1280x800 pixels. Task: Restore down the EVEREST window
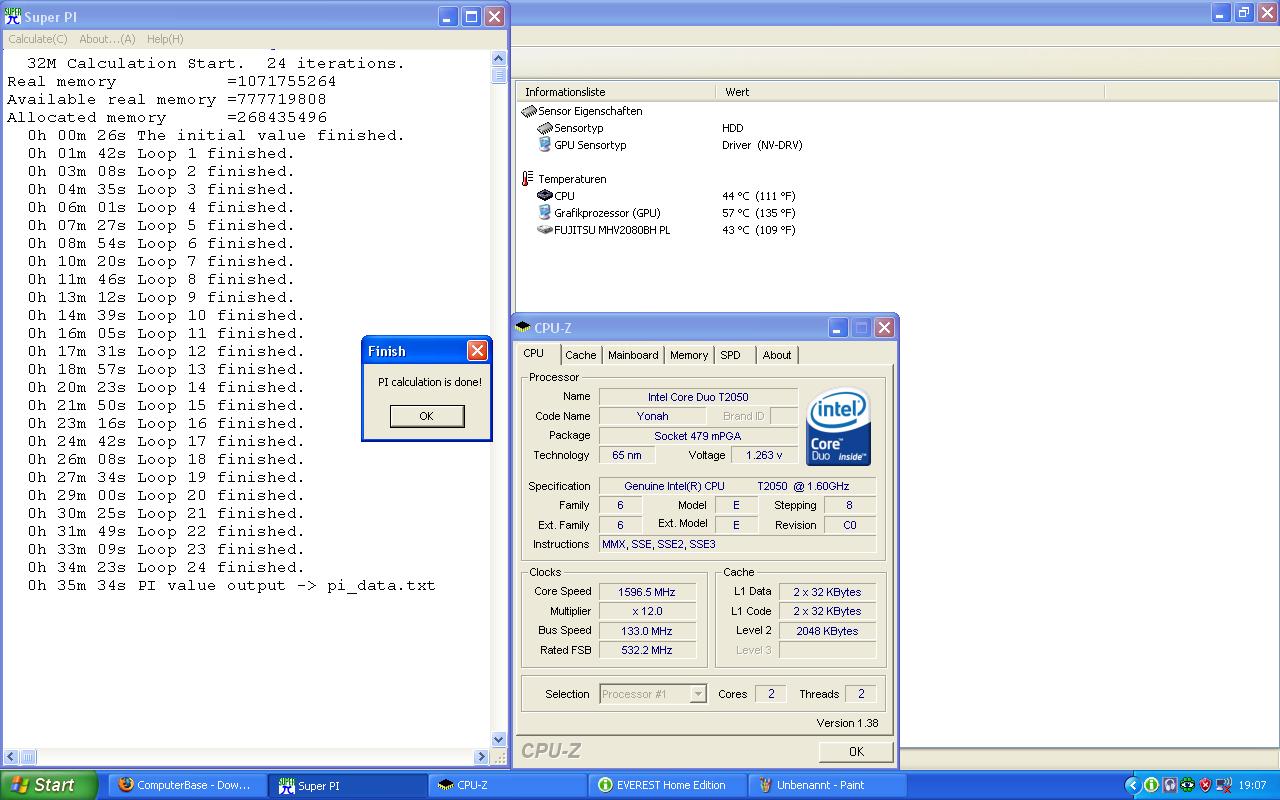pyautogui.click(x=1244, y=13)
